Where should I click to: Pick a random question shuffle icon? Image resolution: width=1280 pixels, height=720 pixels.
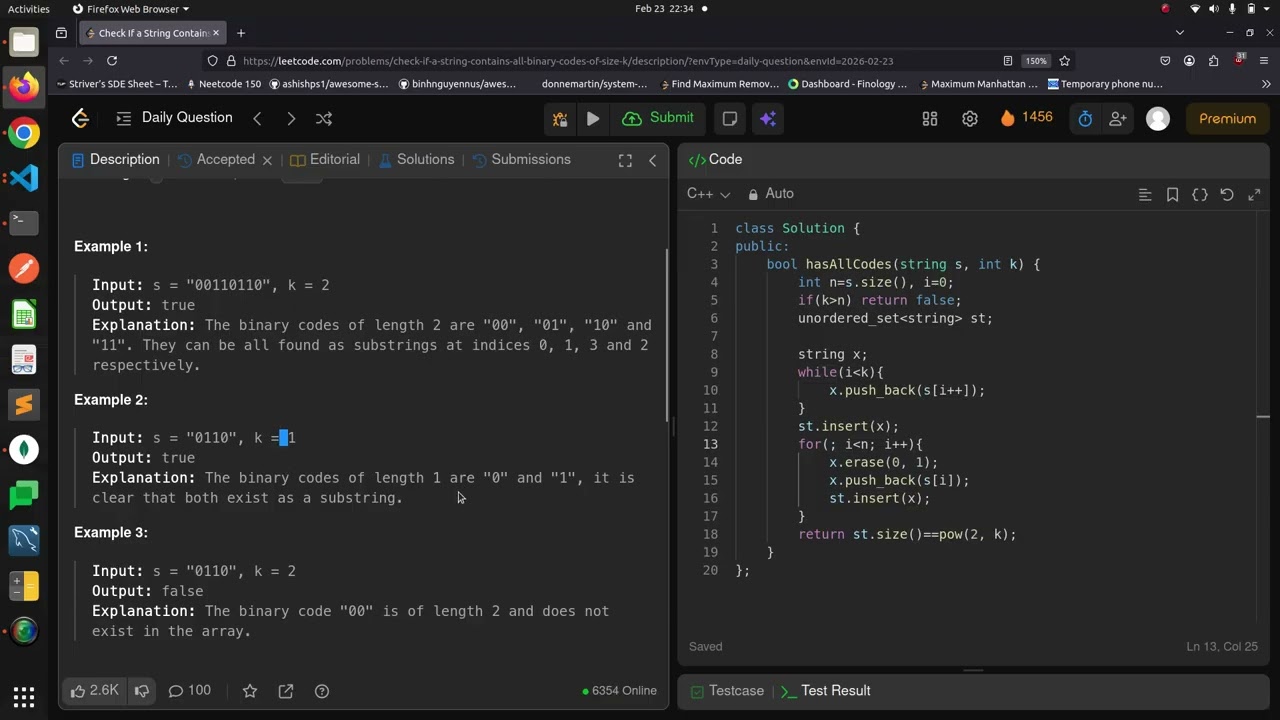(x=324, y=118)
